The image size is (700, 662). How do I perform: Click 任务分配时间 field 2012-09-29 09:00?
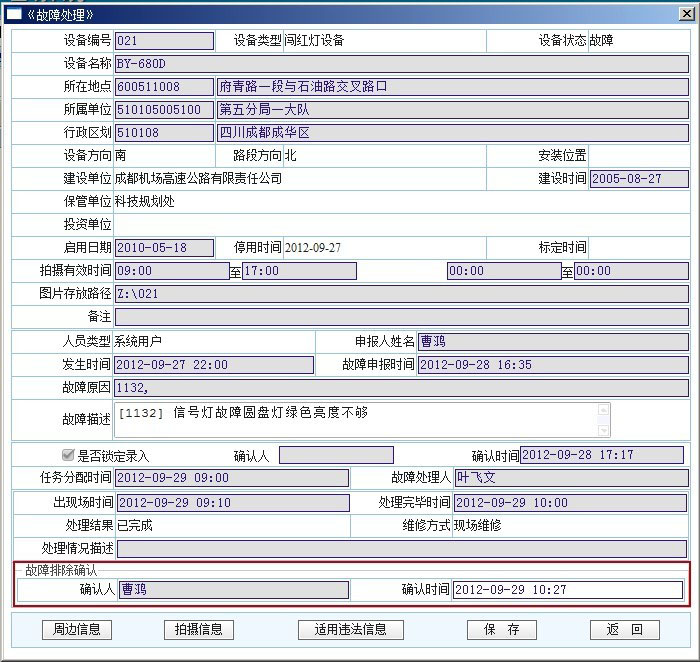232,478
